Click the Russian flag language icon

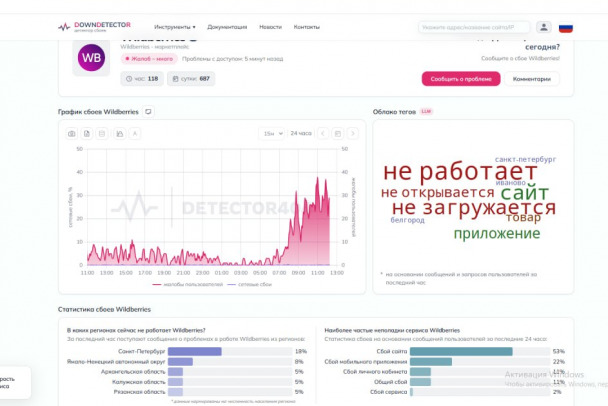click(x=566, y=28)
